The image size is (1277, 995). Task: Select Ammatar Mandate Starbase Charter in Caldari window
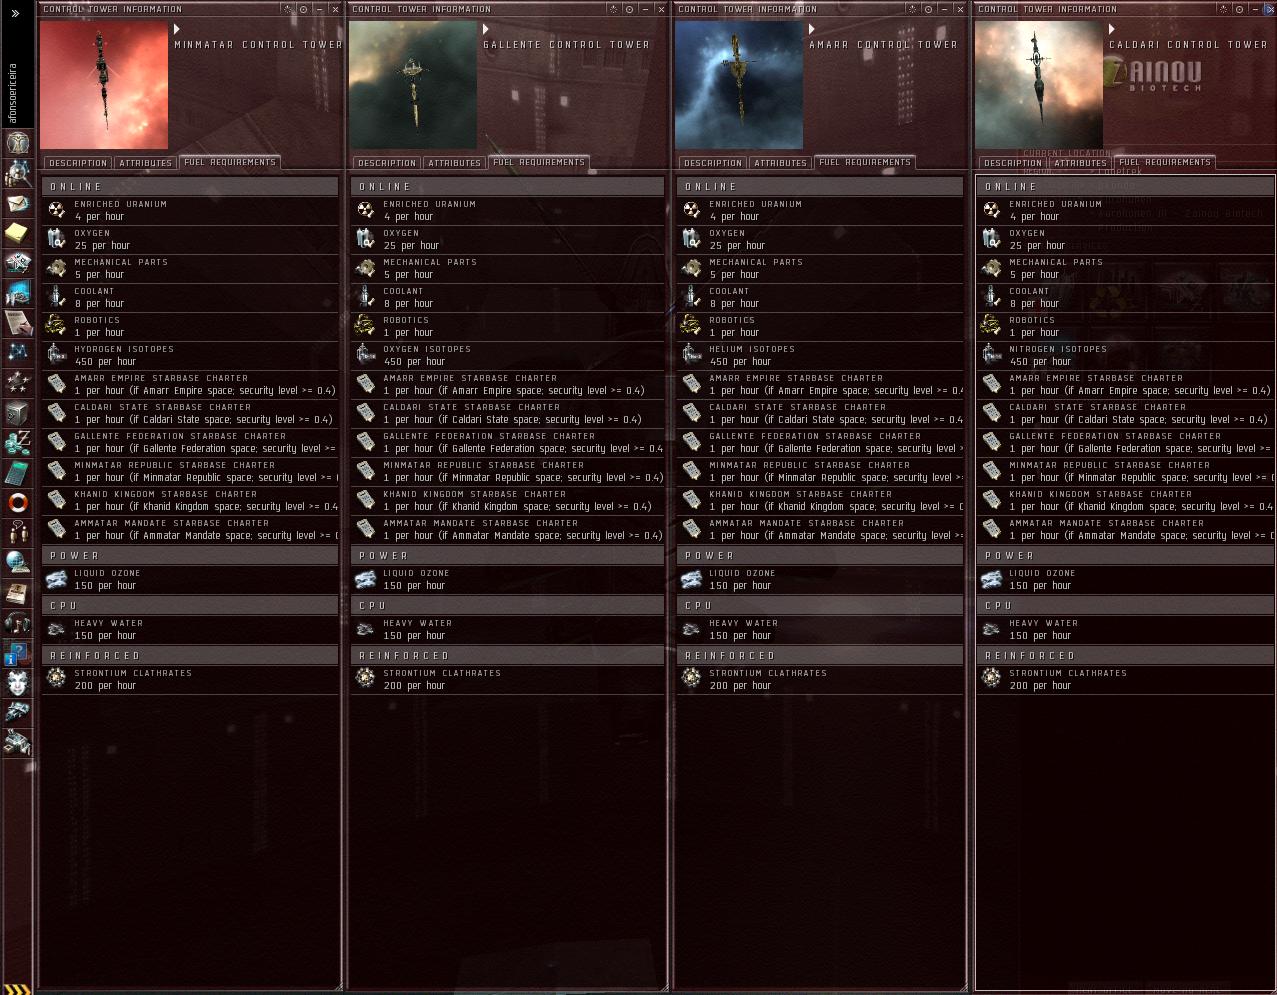pyautogui.click(x=1125, y=529)
